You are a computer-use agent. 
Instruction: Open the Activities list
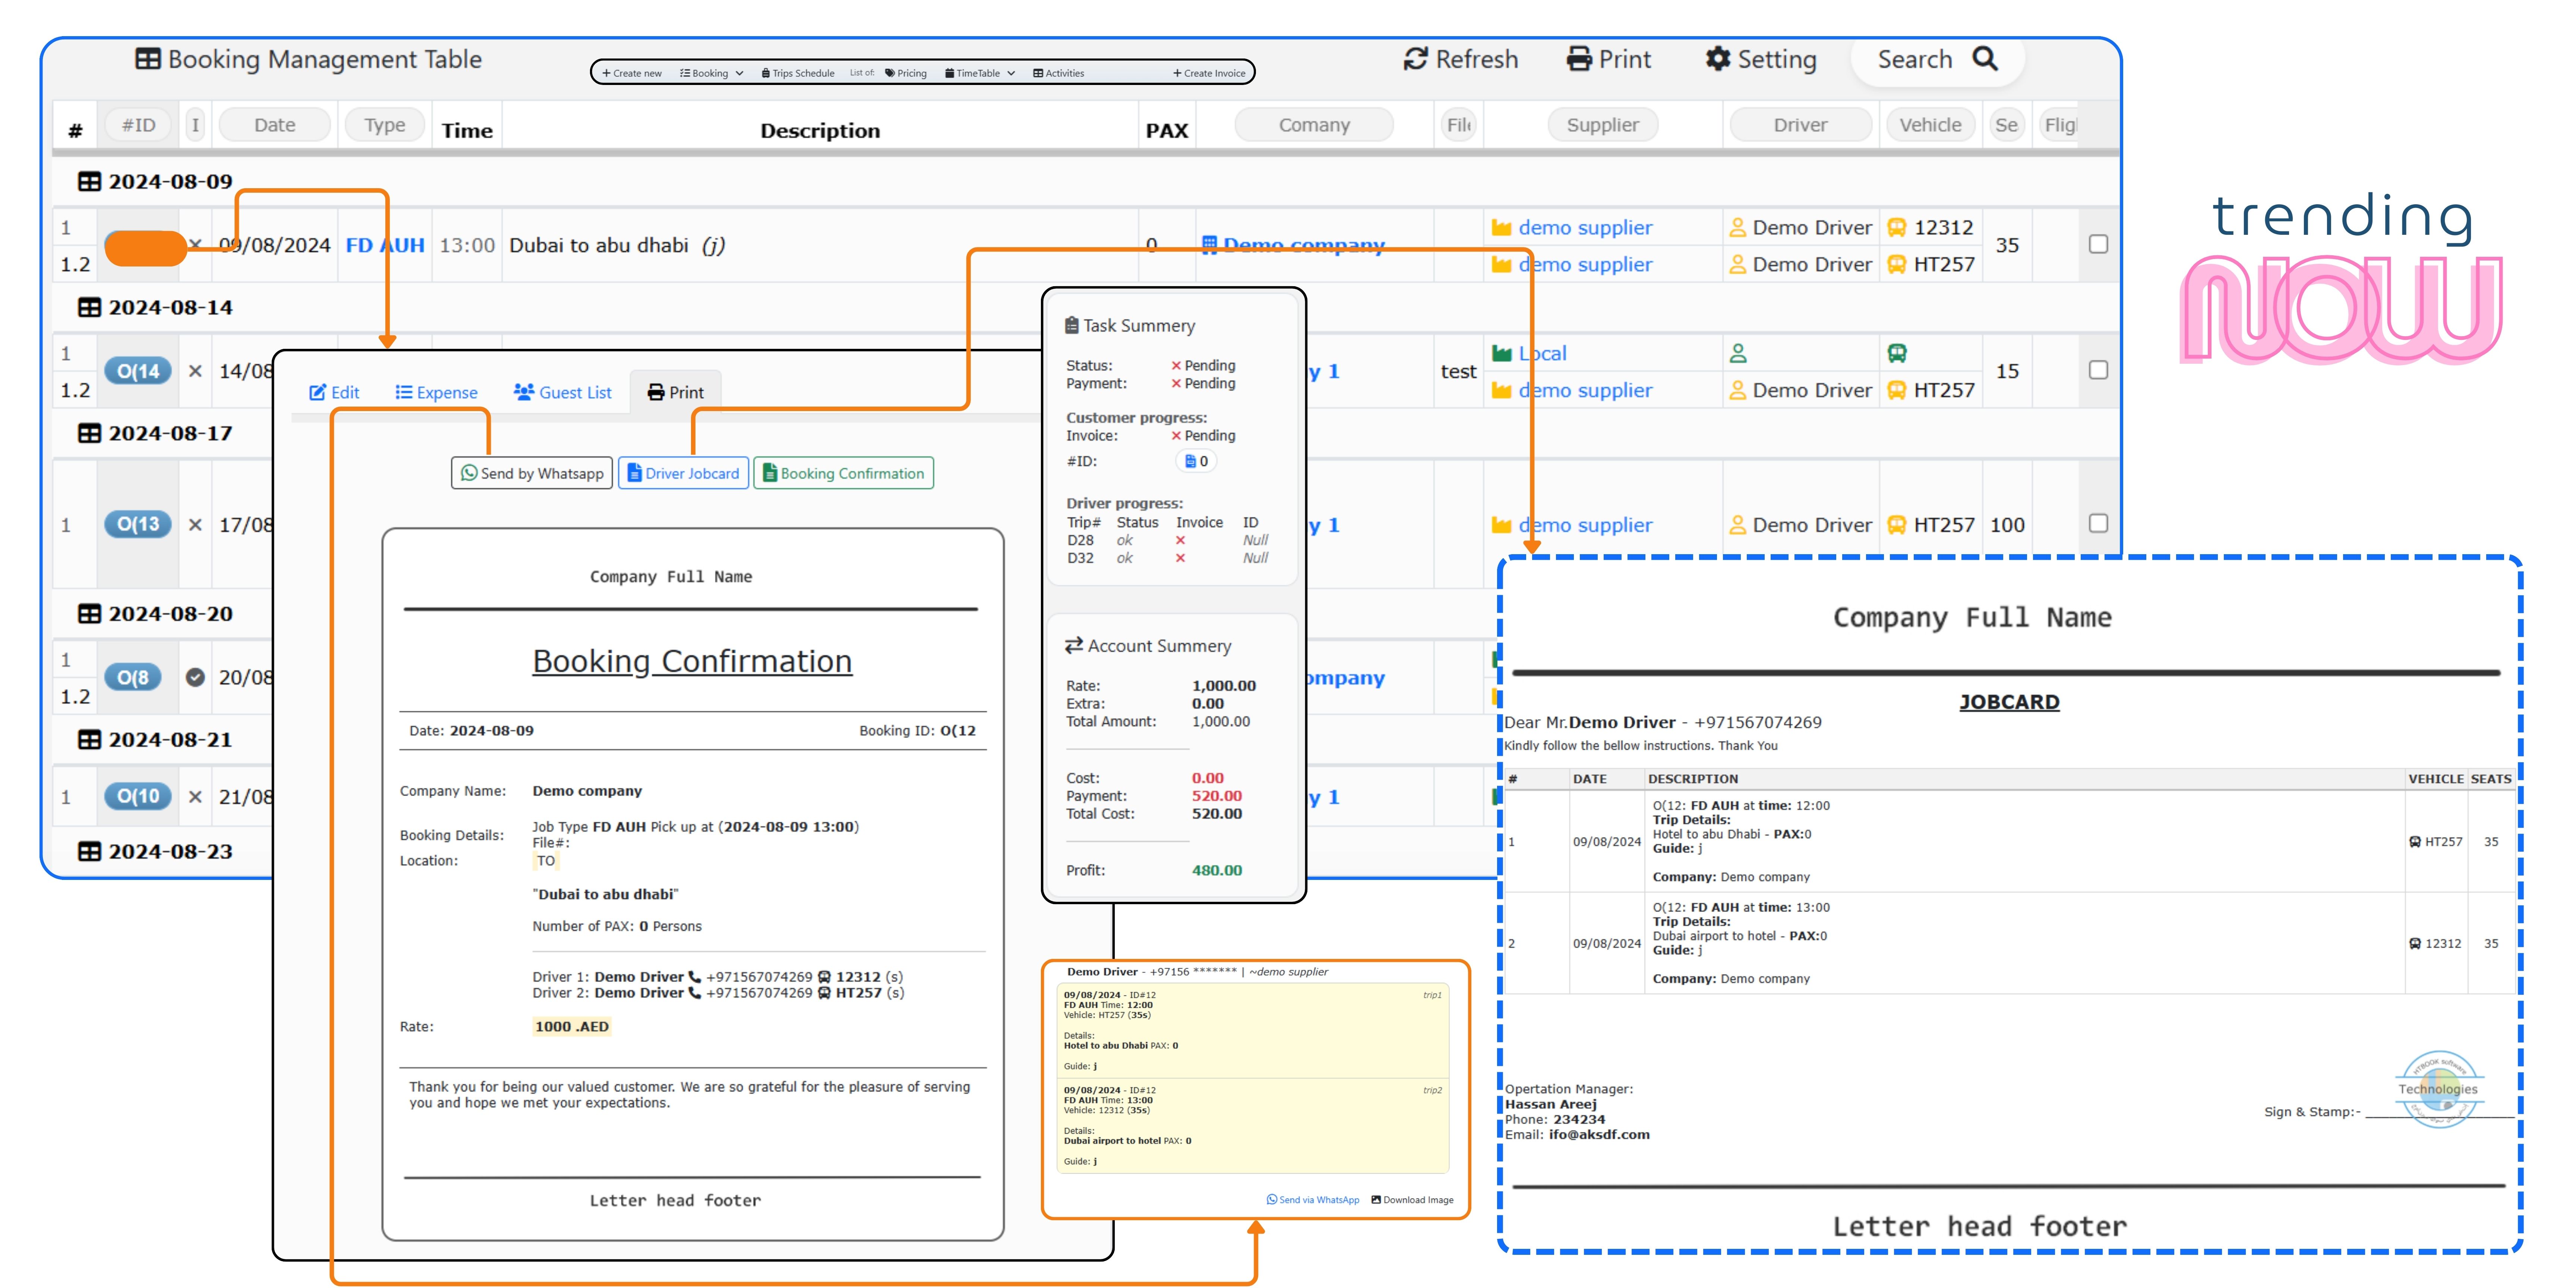click(x=1059, y=73)
